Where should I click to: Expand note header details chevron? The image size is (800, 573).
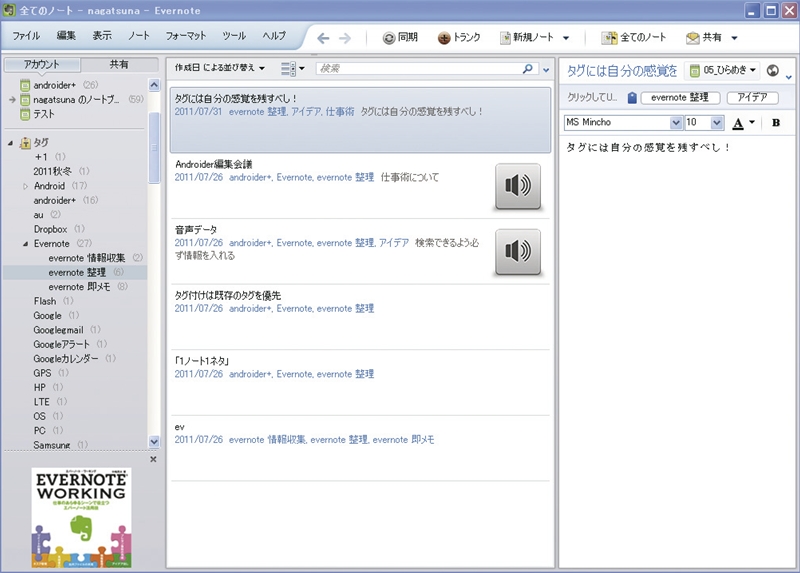pyautogui.click(x=789, y=77)
